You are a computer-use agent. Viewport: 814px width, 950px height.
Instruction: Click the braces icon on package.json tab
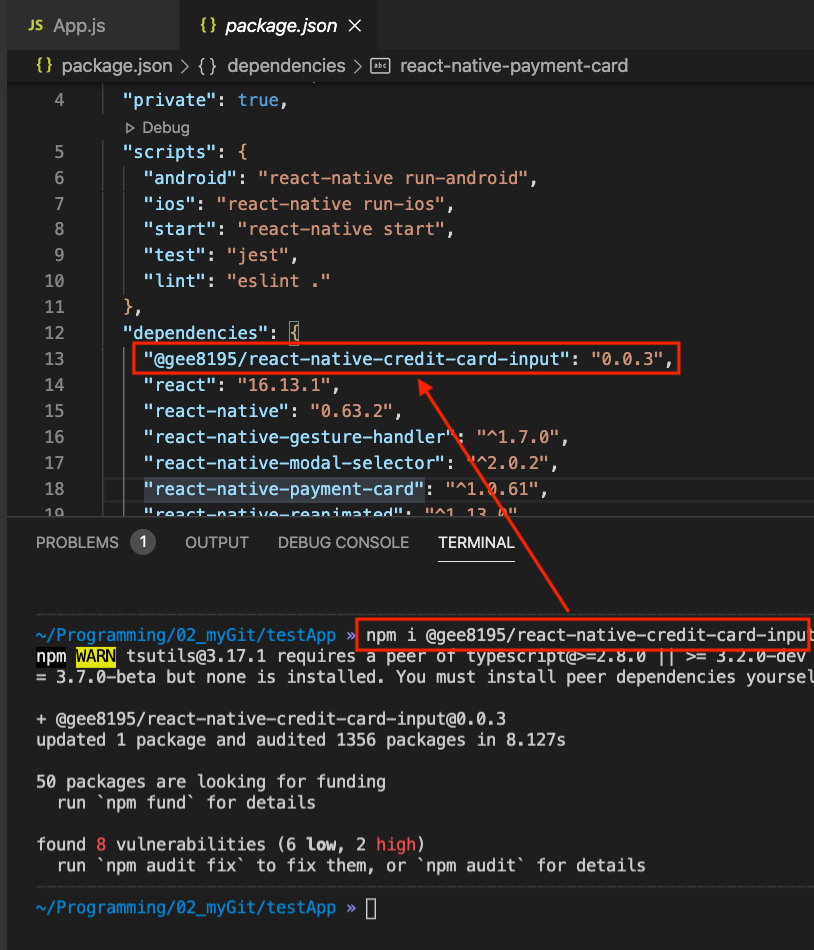[x=208, y=25]
